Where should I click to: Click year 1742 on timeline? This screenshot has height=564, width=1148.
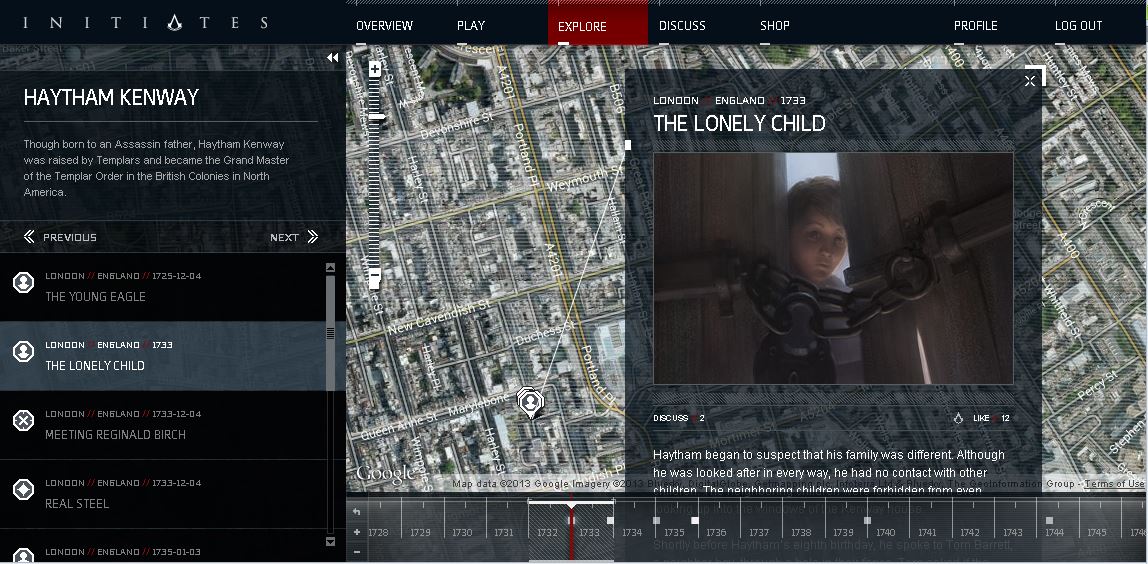pos(970,533)
